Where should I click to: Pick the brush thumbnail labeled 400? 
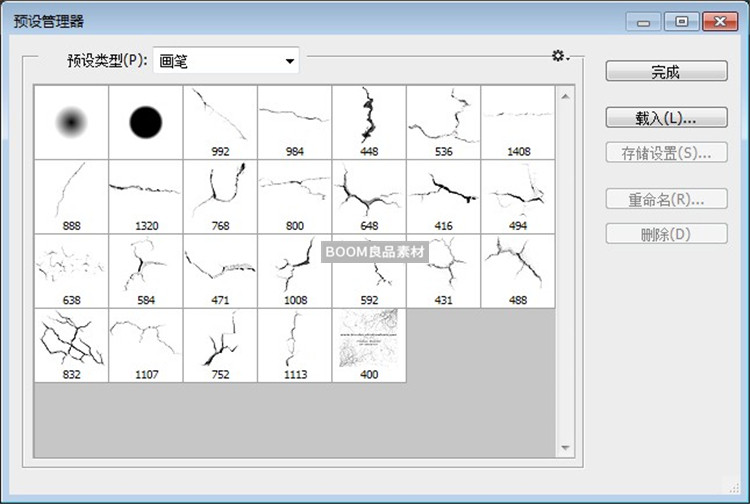tap(369, 345)
